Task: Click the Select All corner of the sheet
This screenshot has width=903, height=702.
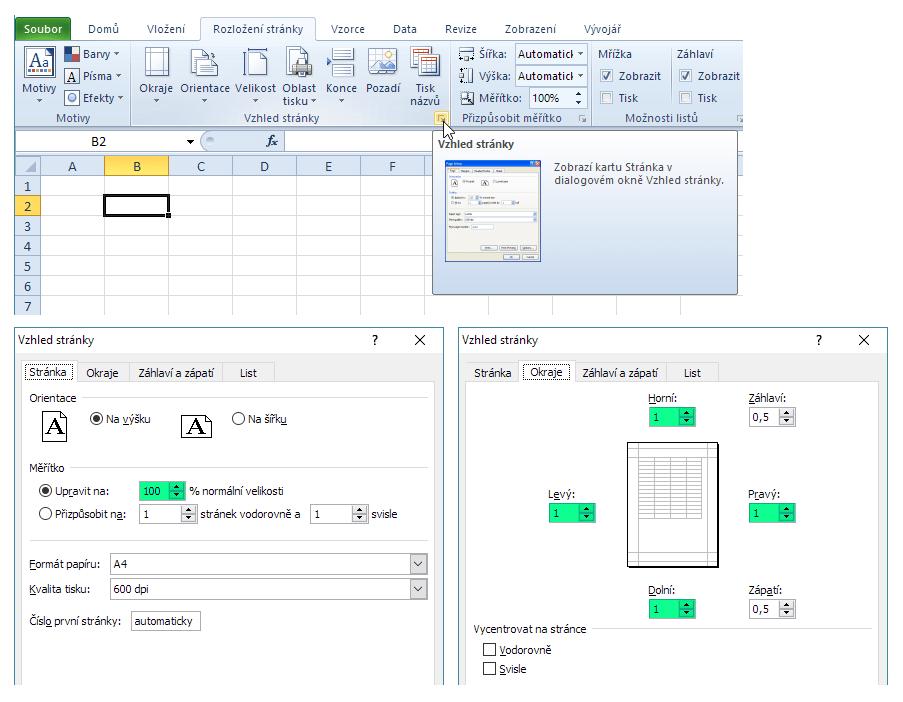Action: [28, 166]
